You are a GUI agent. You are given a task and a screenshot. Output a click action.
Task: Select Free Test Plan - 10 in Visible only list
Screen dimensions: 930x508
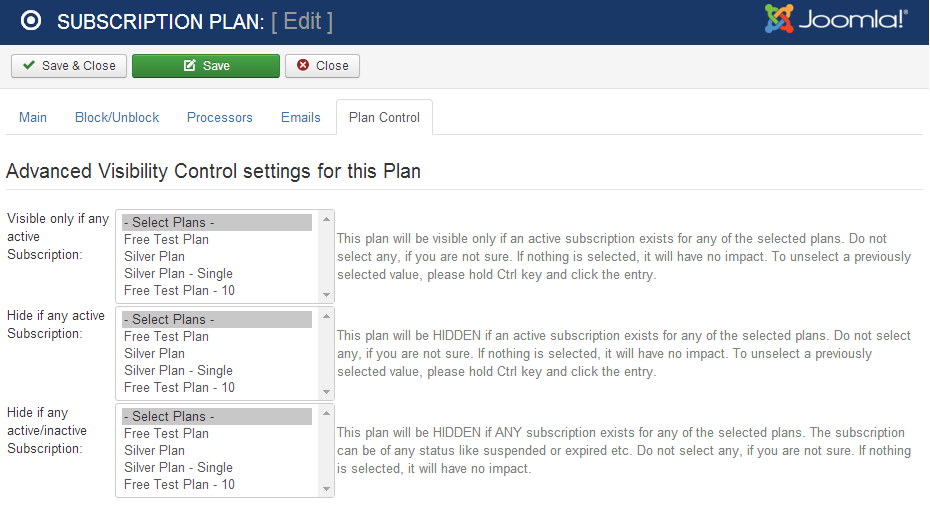(x=179, y=291)
